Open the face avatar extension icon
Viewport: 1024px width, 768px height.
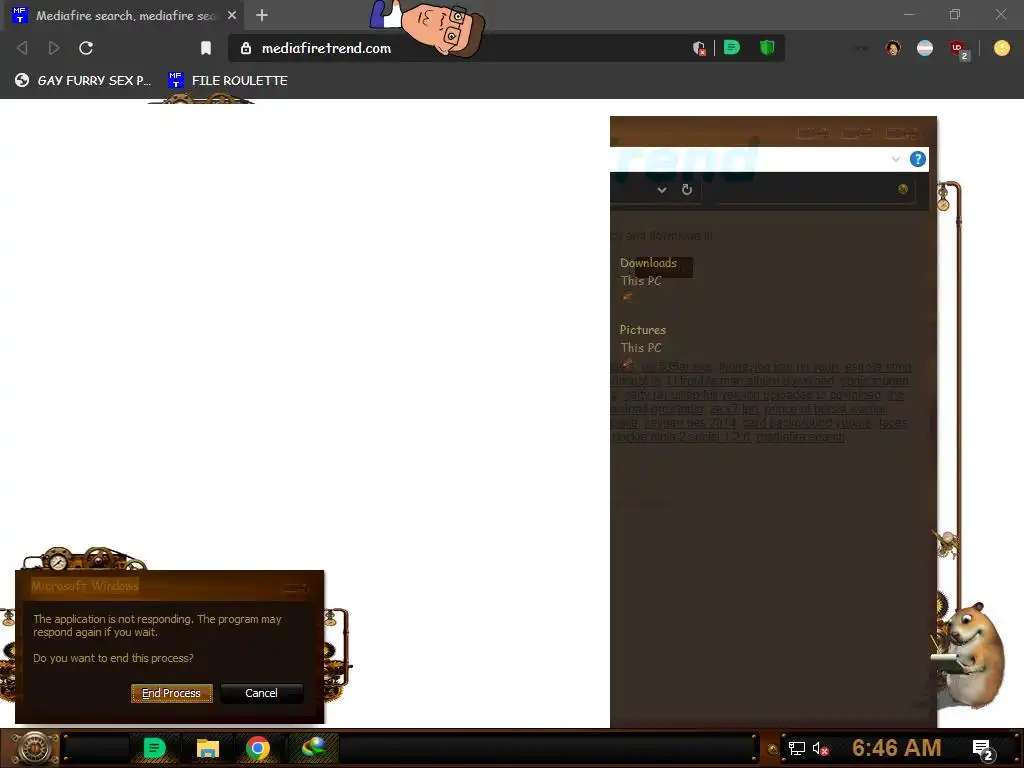(893, 48)
